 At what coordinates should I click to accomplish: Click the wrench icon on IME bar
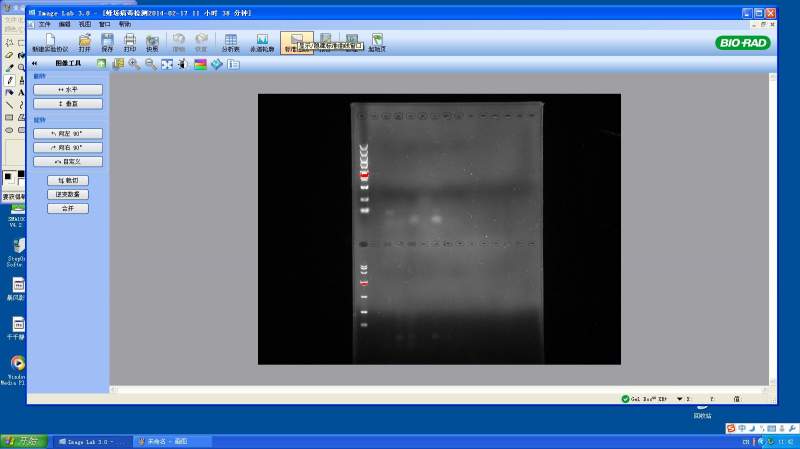pos(792,429)
